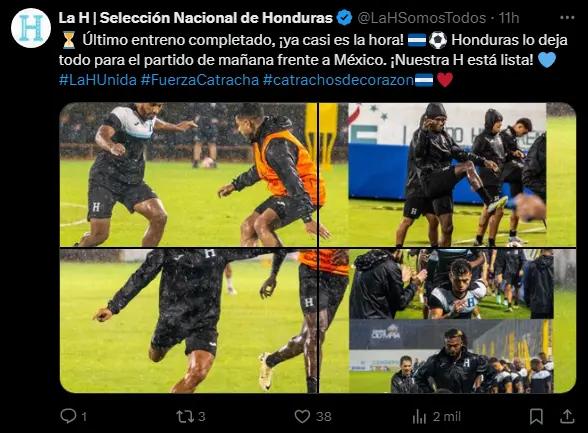Open the three-dot more options menu
This screenshot has height=433, width=588.
(567, 18)
